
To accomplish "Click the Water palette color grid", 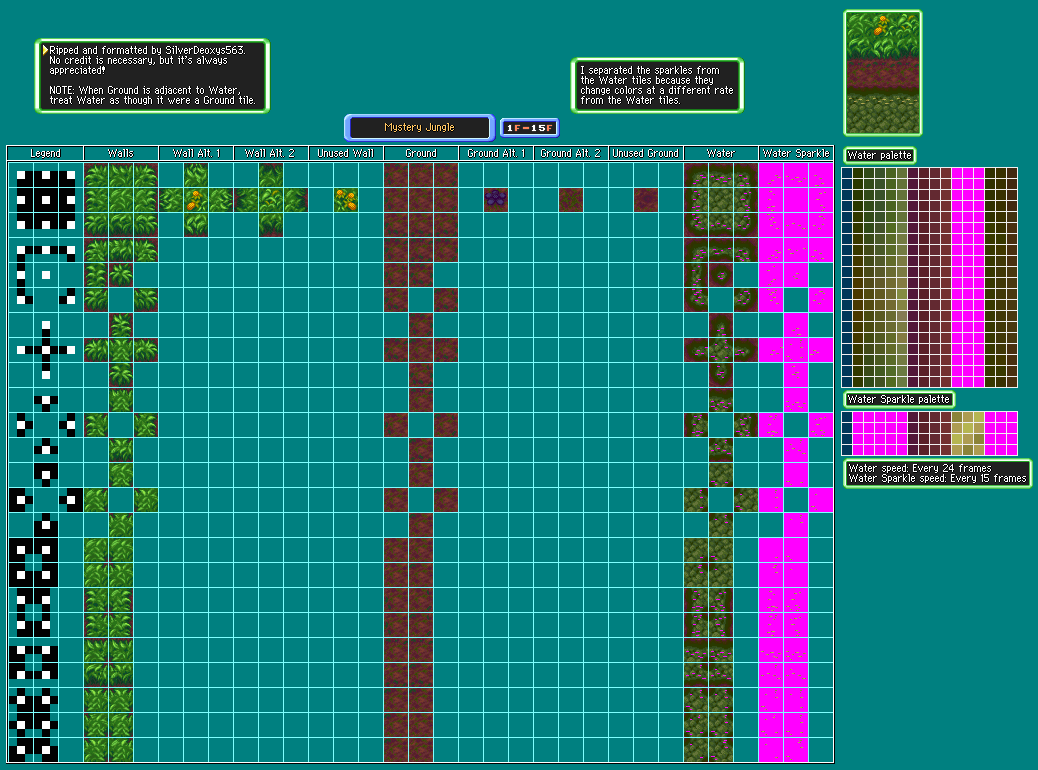I will (x=929, y=277).
